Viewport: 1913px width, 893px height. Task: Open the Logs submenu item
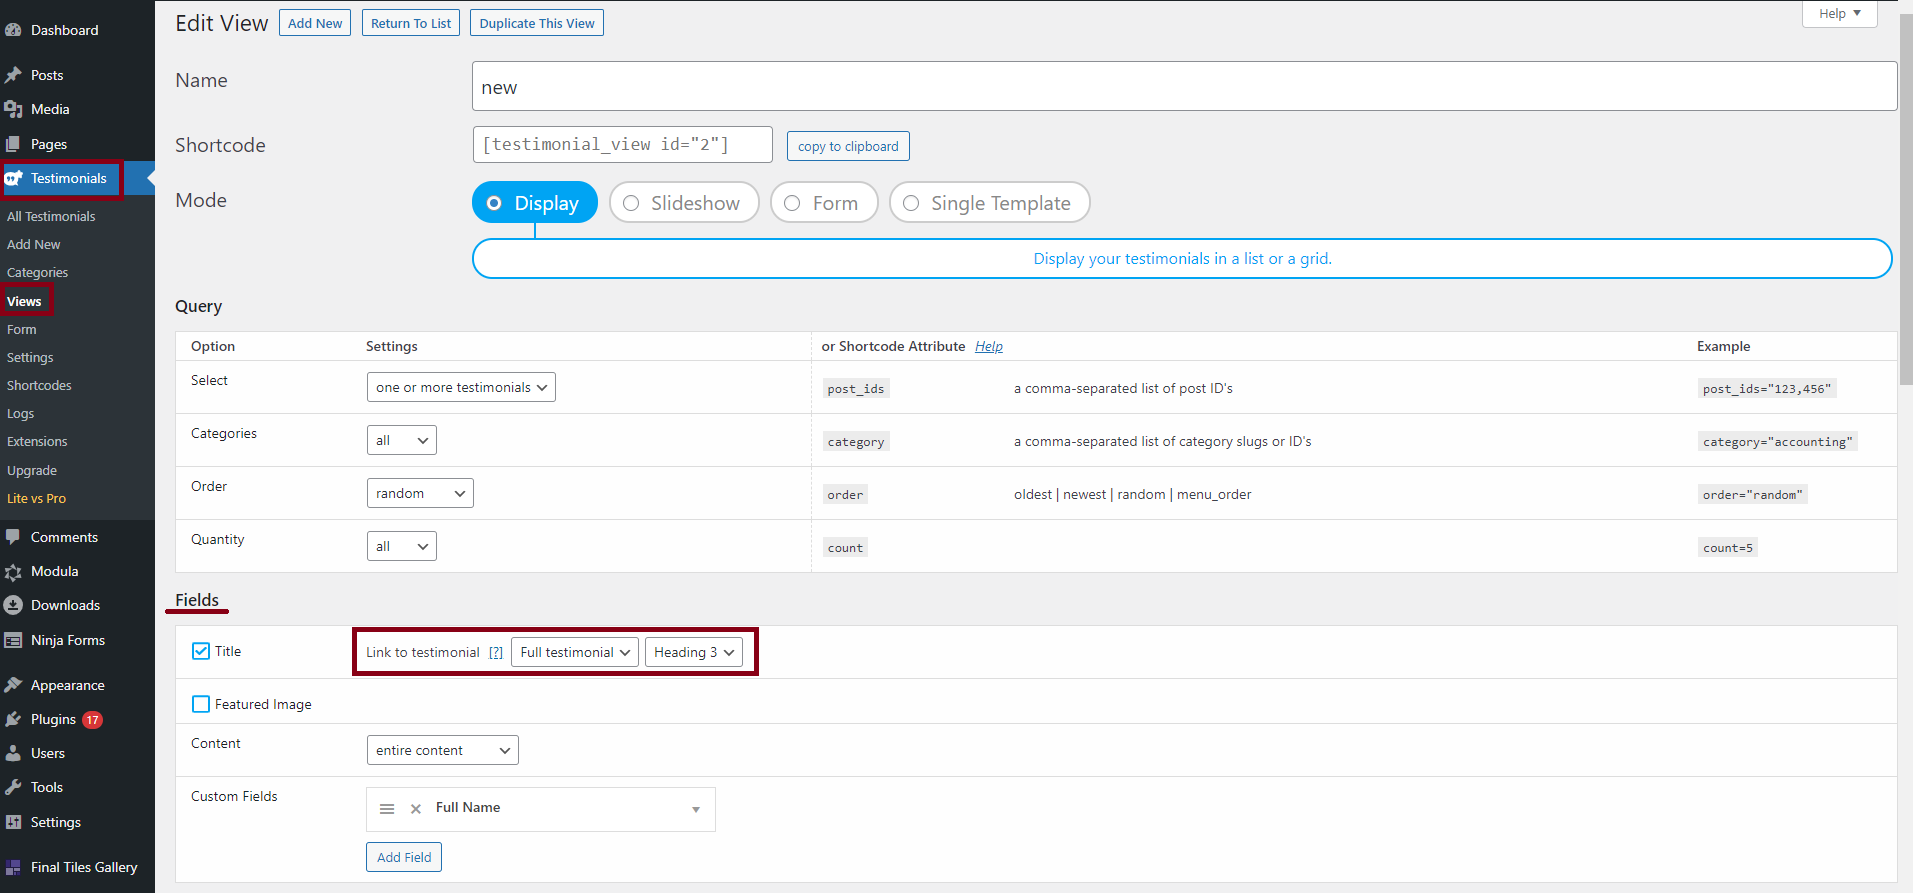click(x=20, y=413)
